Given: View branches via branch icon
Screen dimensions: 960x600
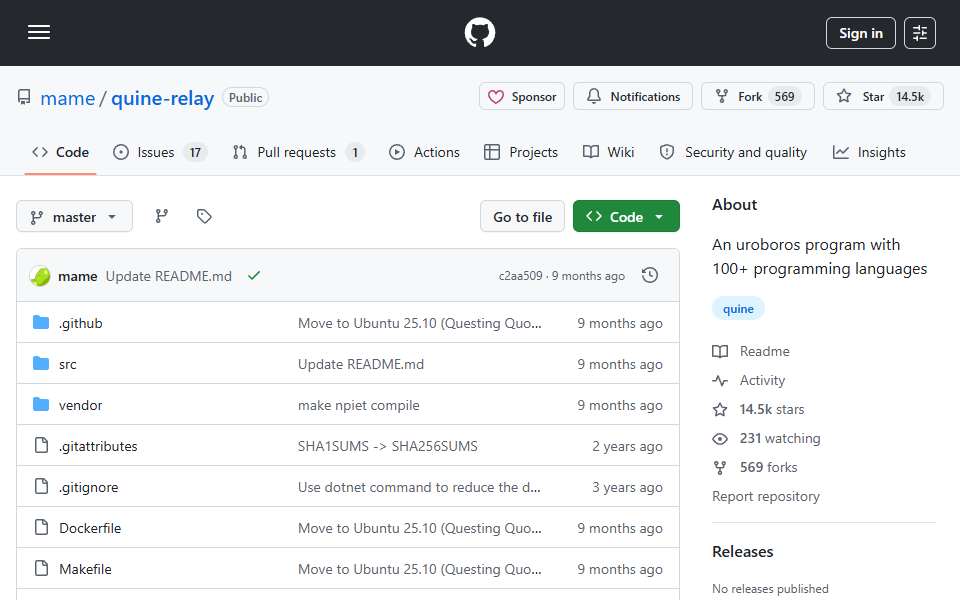Looking at the screenshot, I should click(162, 216).
